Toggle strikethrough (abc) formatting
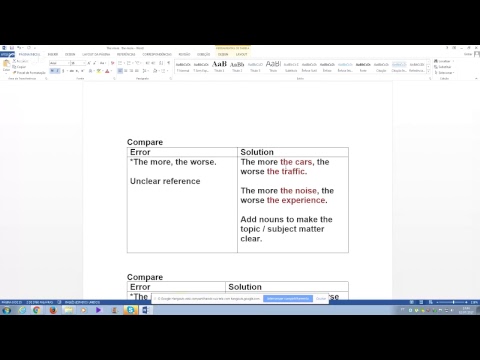480x360 pixels. click(x=71, y=71)
